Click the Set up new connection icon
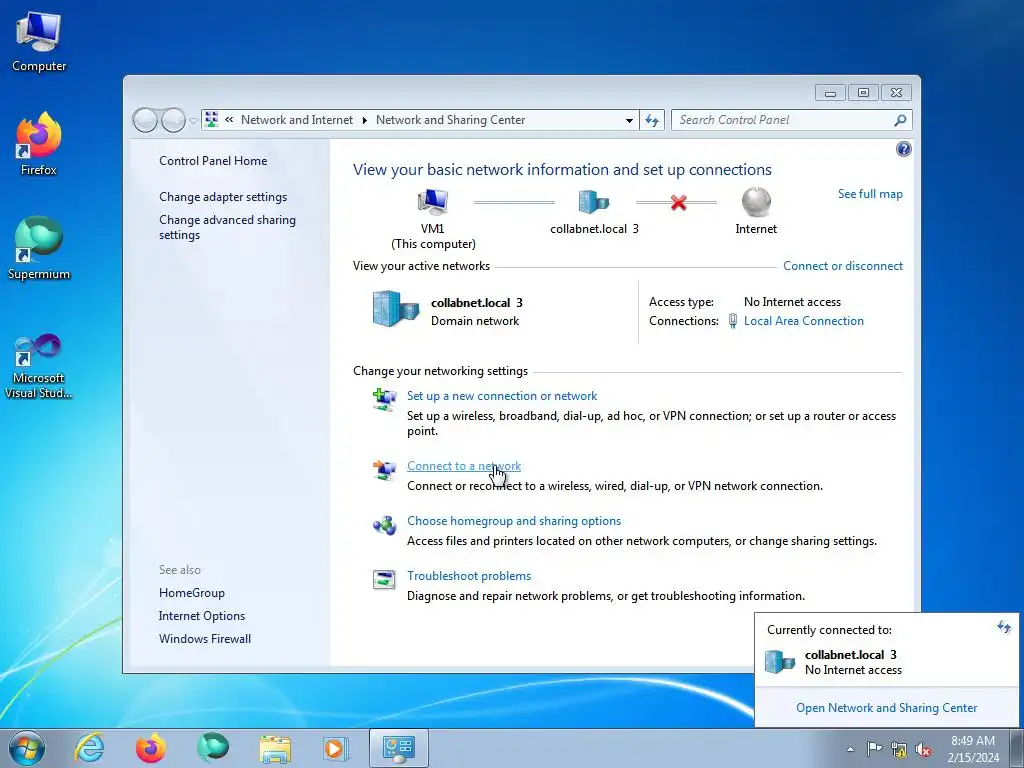1024x768 pixels. 384,398
